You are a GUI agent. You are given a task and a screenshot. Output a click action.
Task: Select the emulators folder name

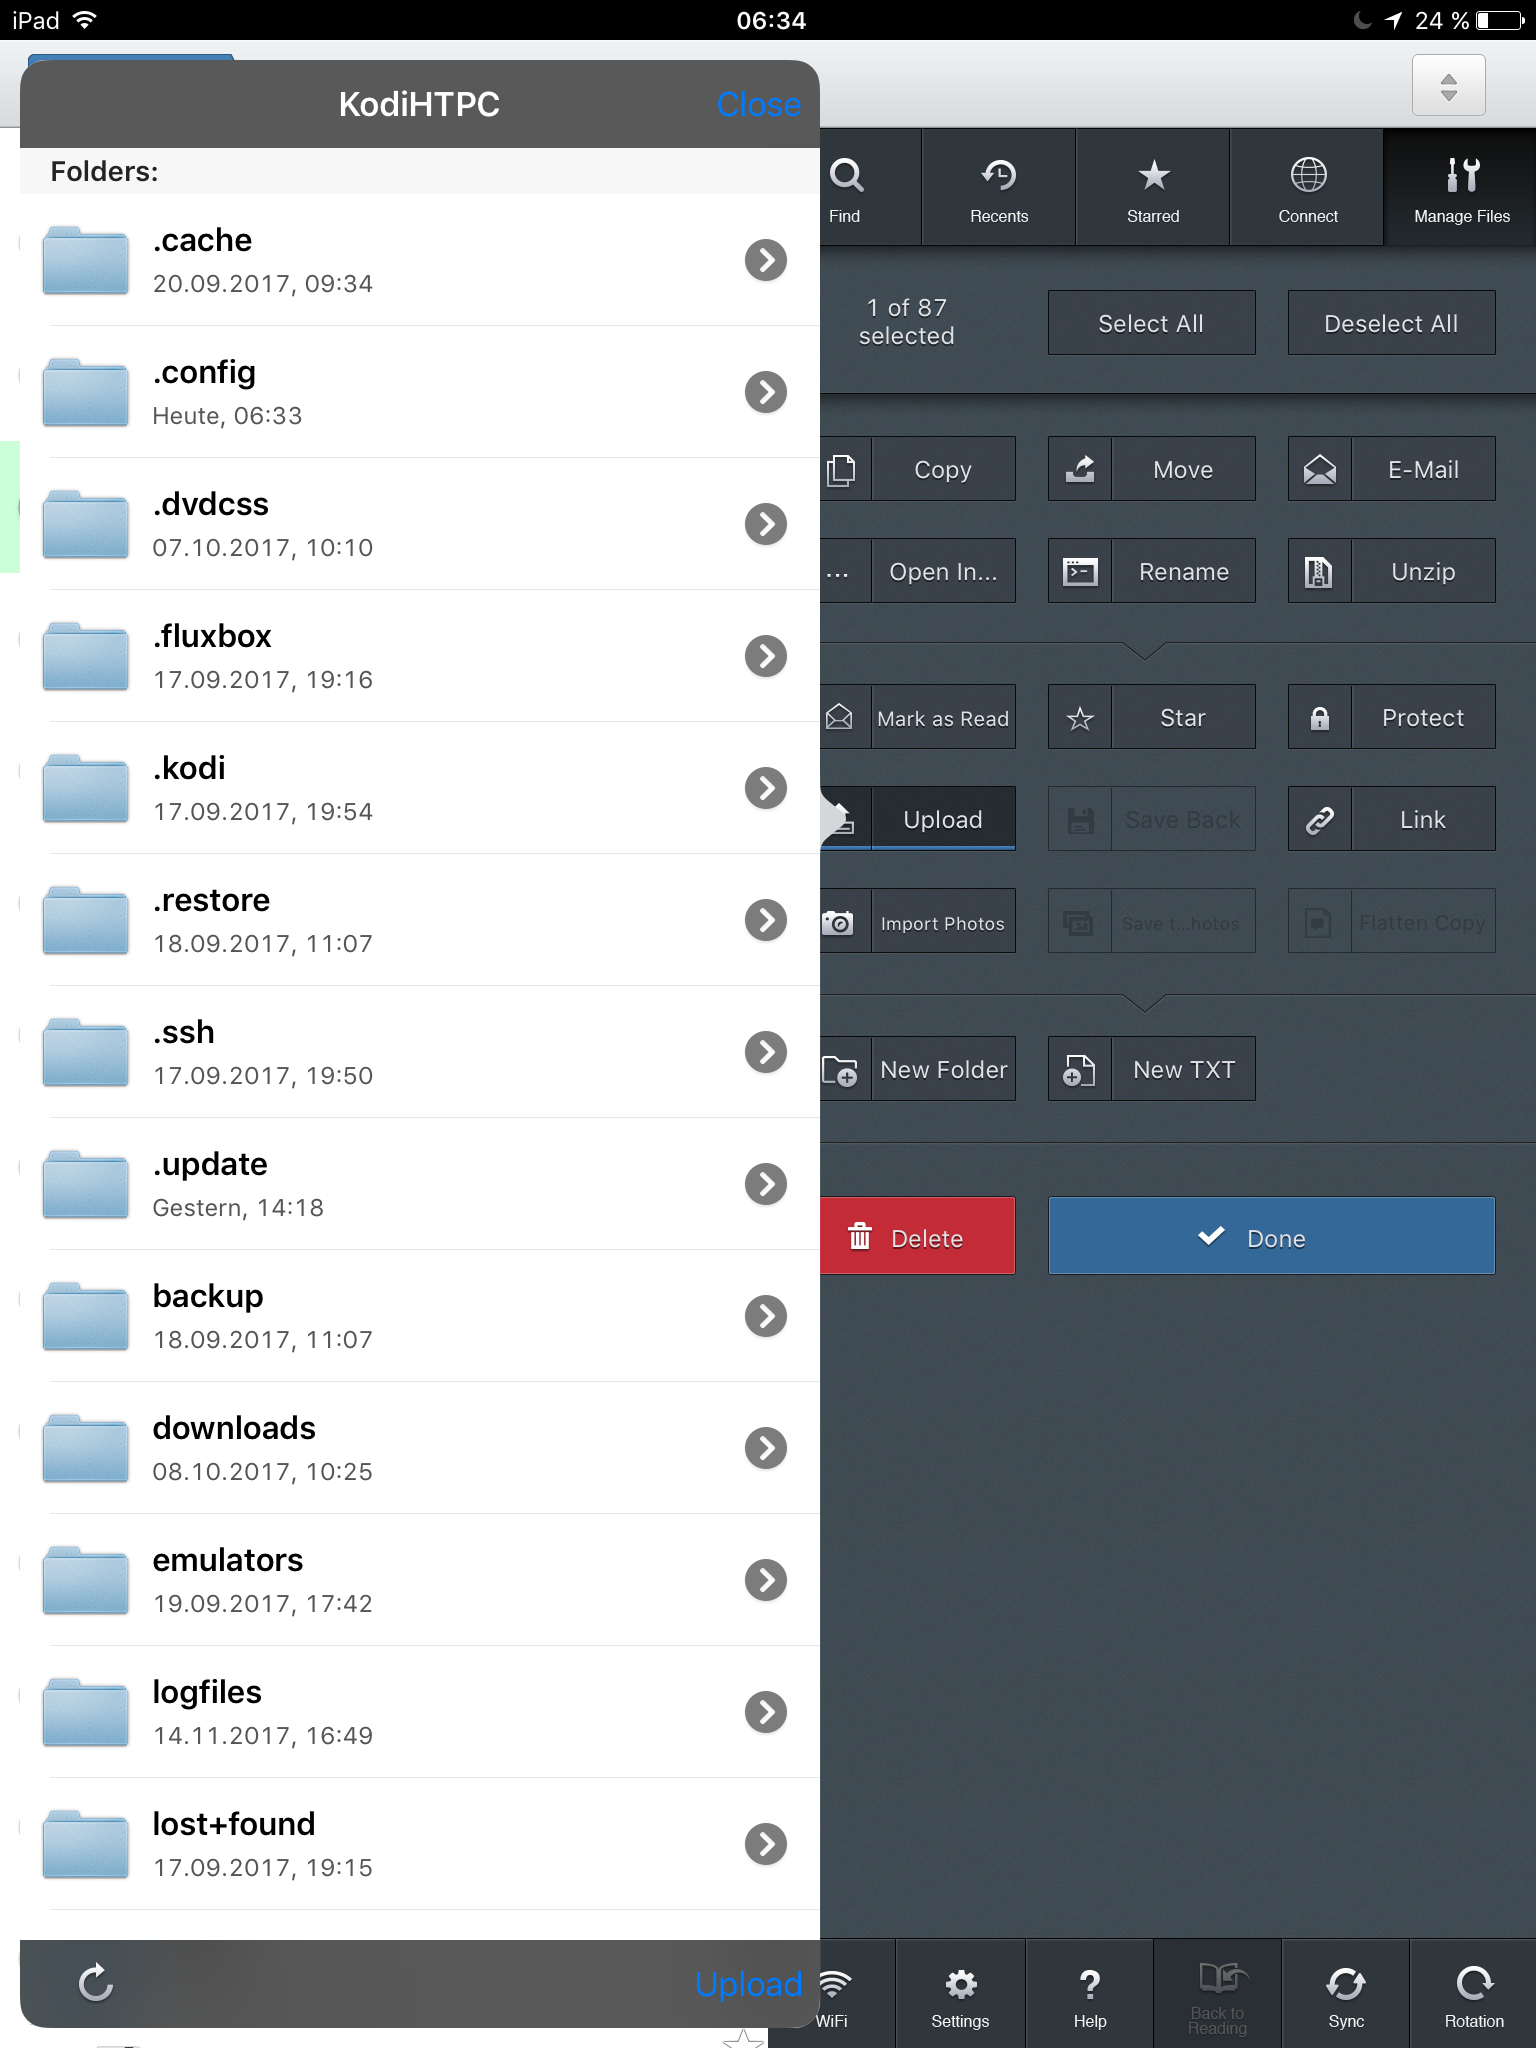(x=228, y=1560)
